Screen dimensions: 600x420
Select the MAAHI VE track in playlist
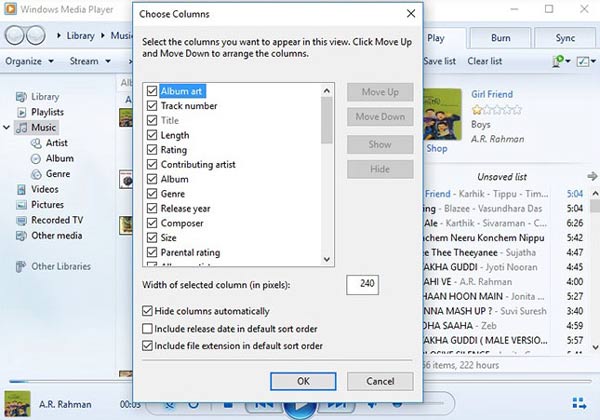coord(503,282)
